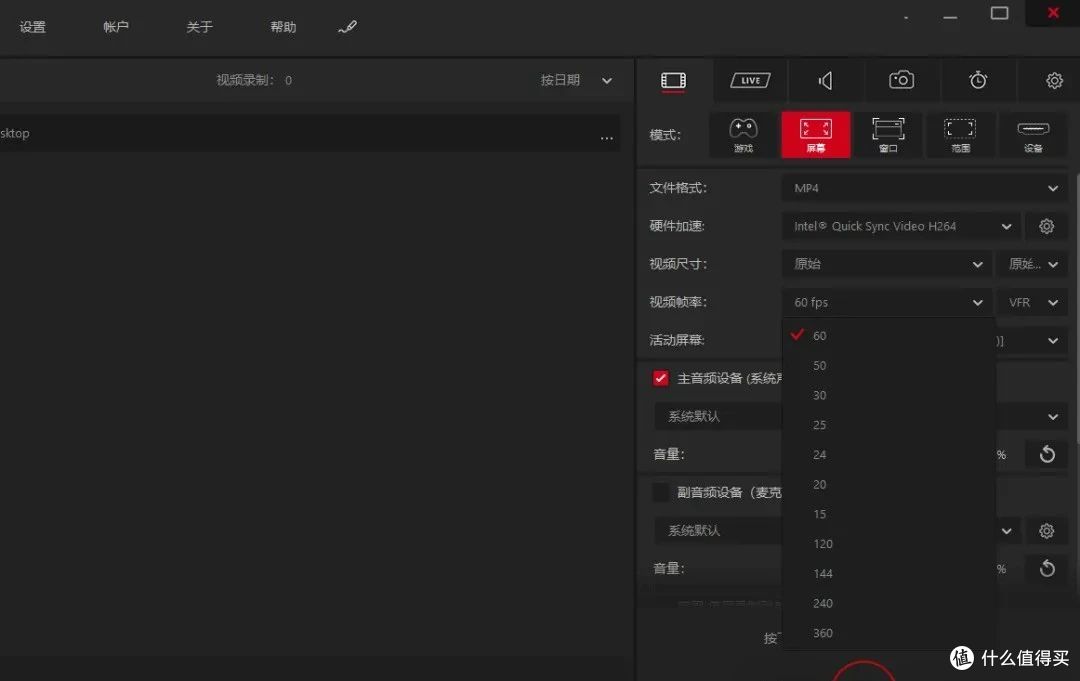Minimize the application window
The width and height of the screenshot is (1080, 681).
tap(950, 17)
